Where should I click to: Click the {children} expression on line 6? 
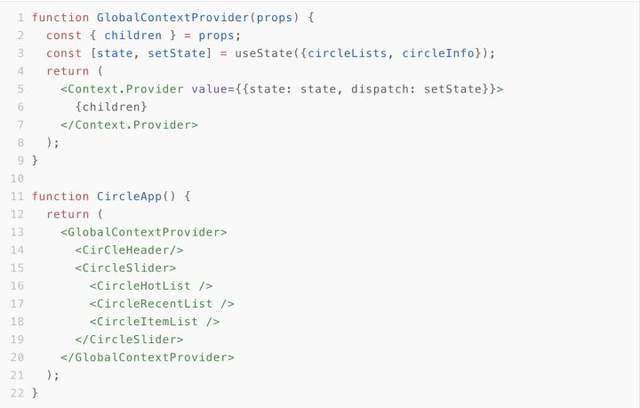[x=111, y=107]
